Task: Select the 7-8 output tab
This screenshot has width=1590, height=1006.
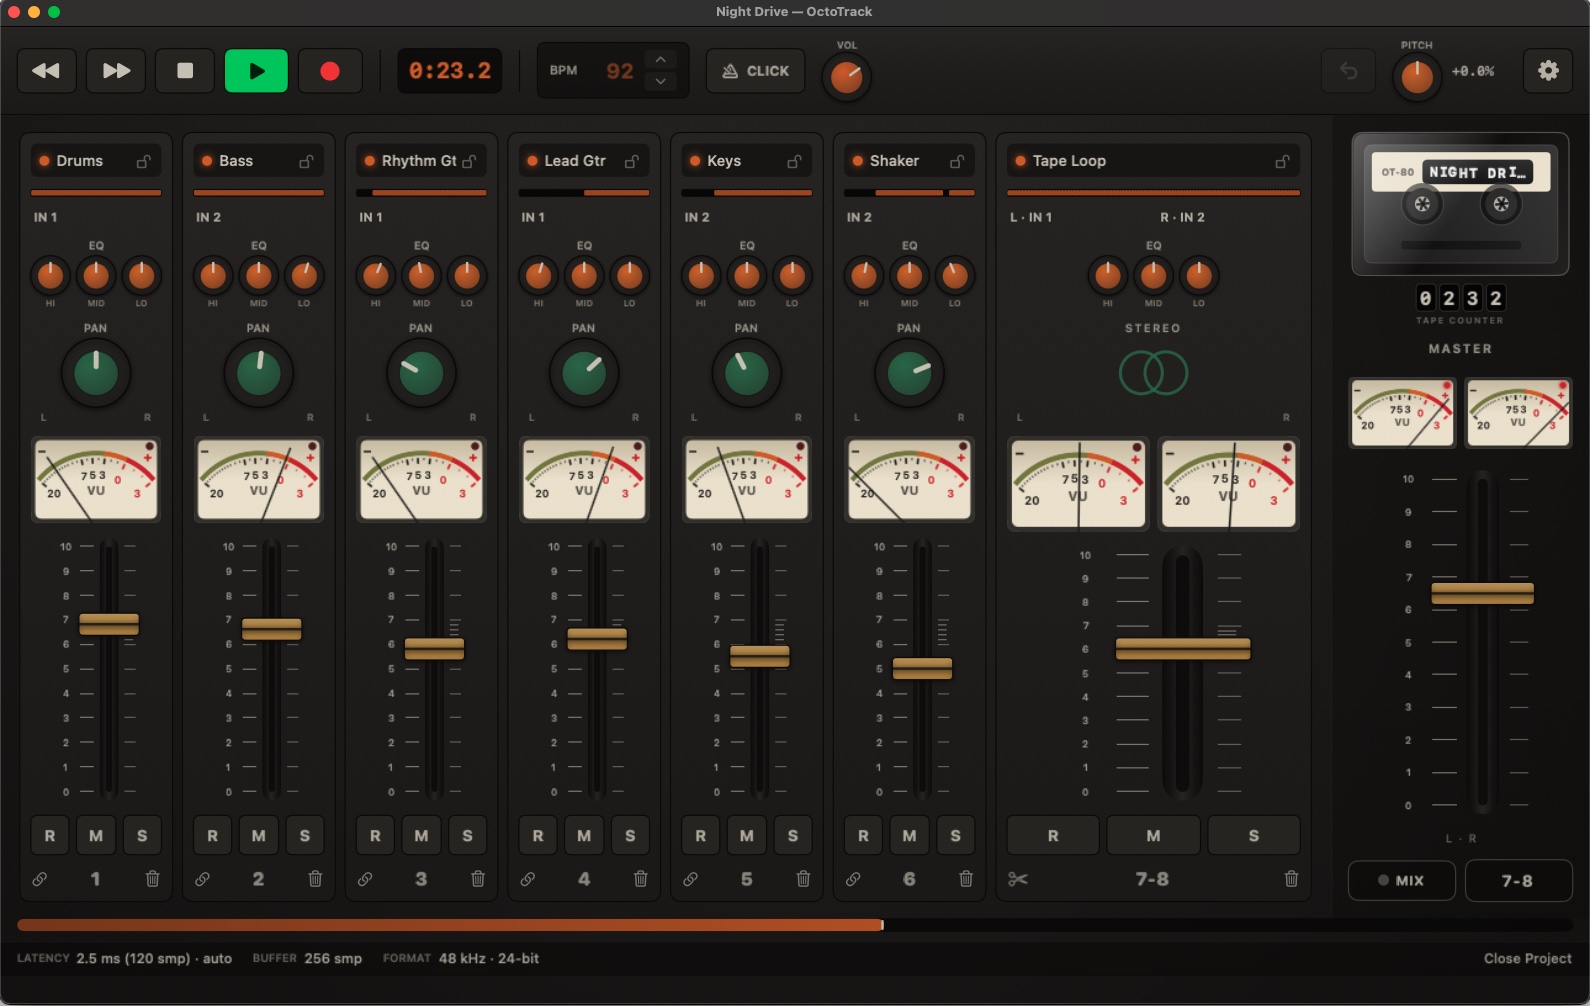Action: coord(1518,880)
